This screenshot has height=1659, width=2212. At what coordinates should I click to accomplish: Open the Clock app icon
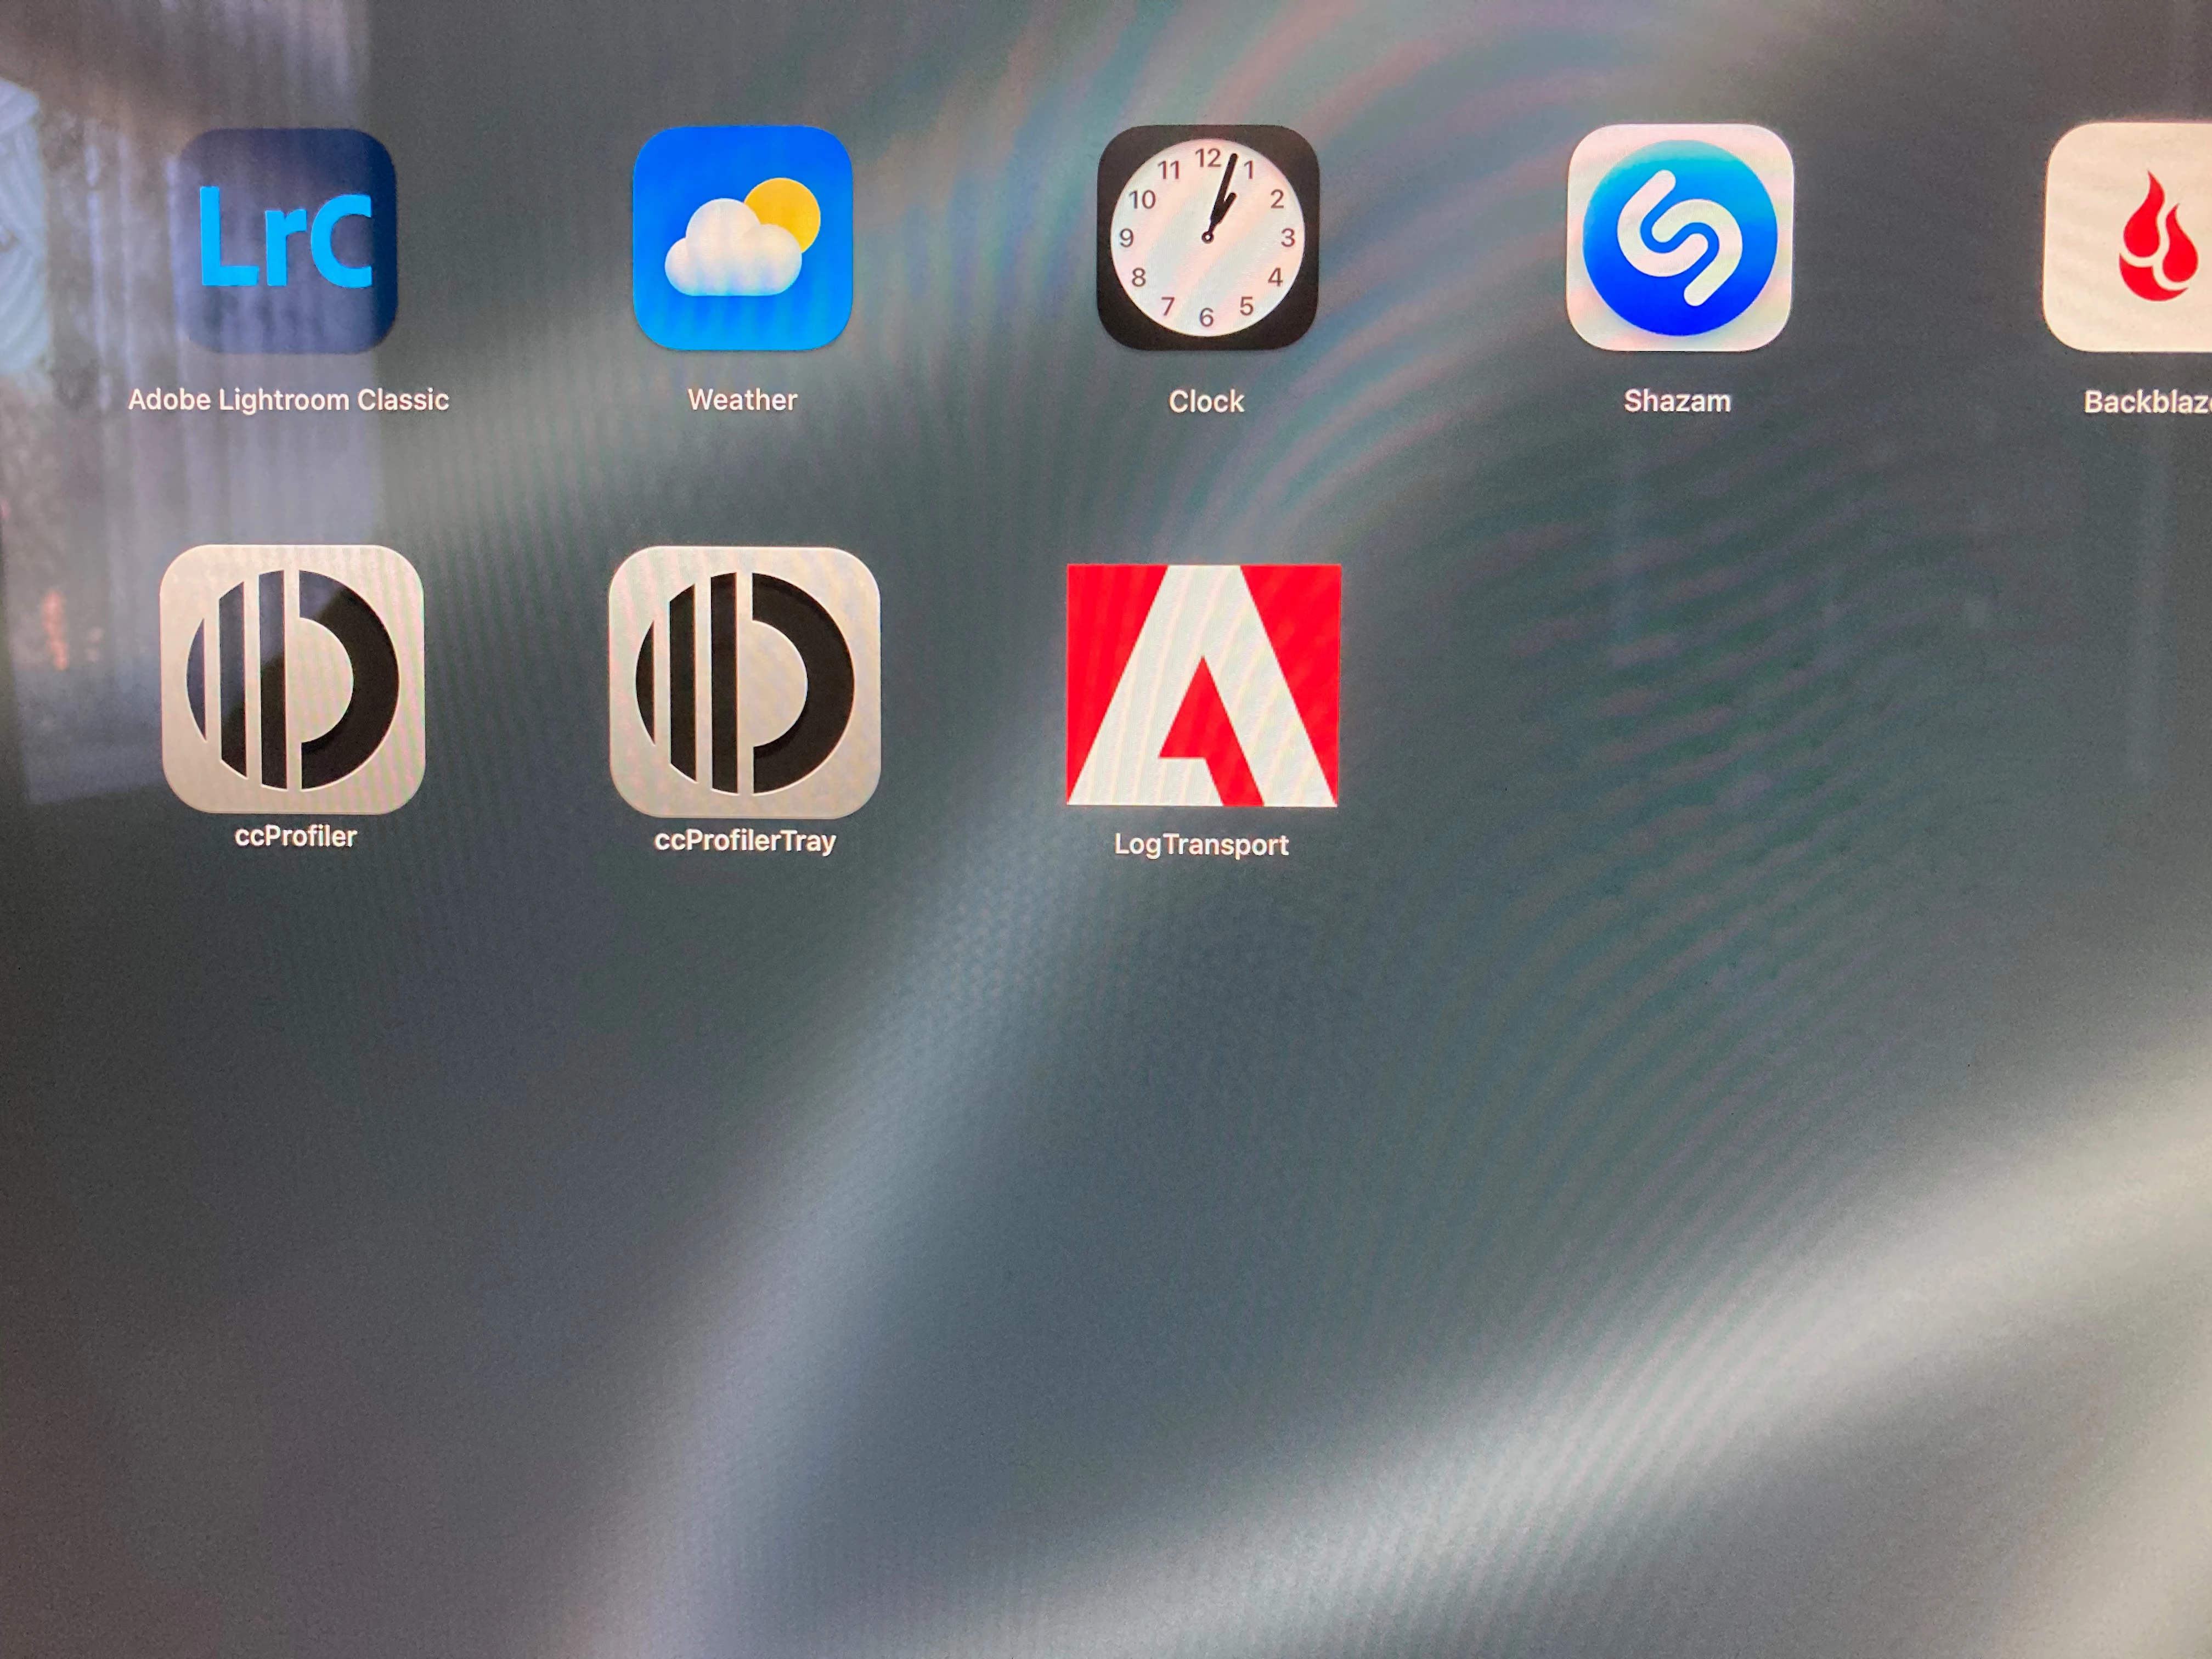pyautogui.click(x=1207, y=238)
